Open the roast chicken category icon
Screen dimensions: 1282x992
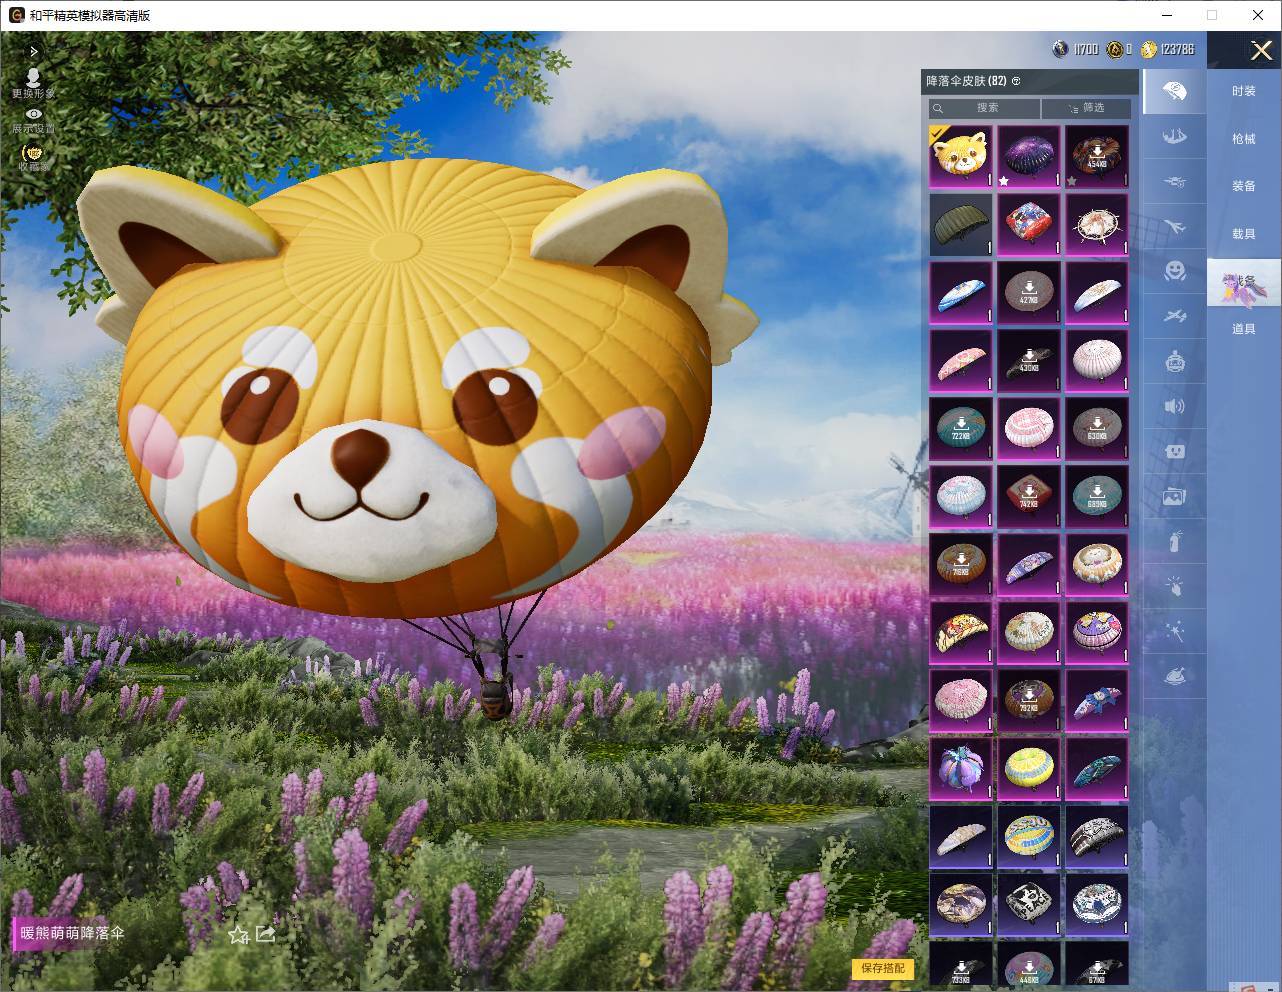point(1175,676)
